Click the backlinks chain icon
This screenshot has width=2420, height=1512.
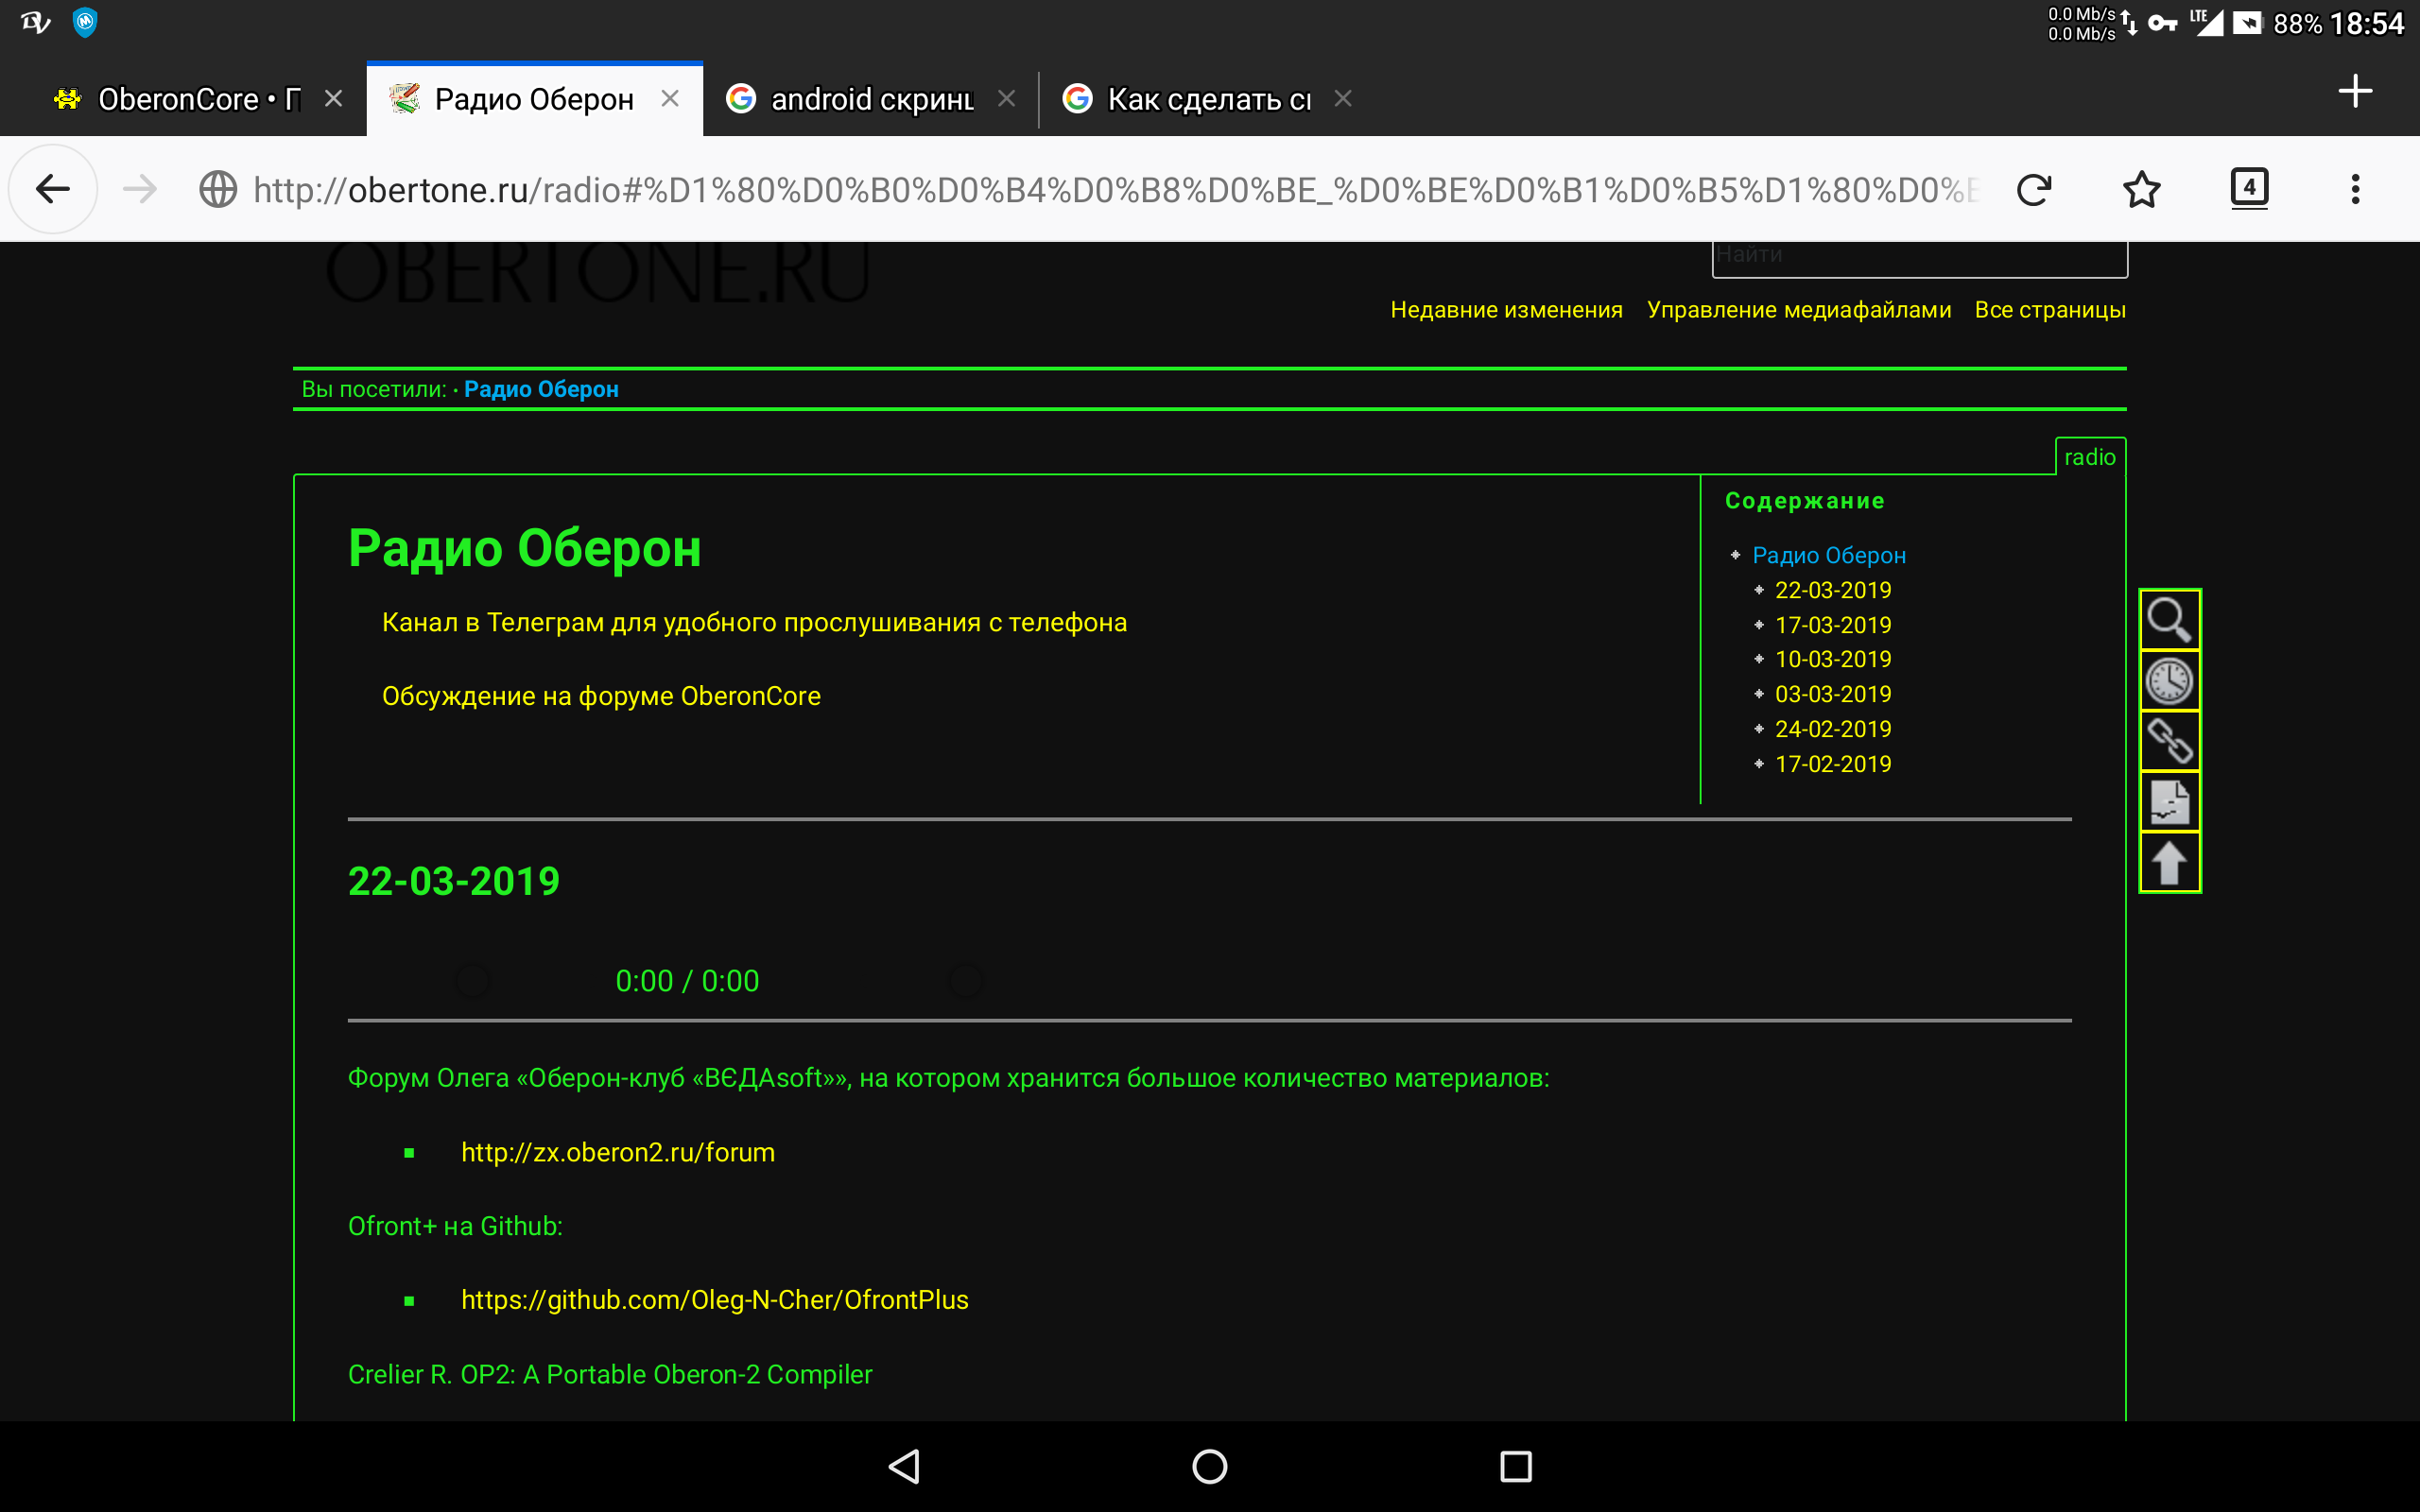pyautogui.click(x=2168, y=741)
